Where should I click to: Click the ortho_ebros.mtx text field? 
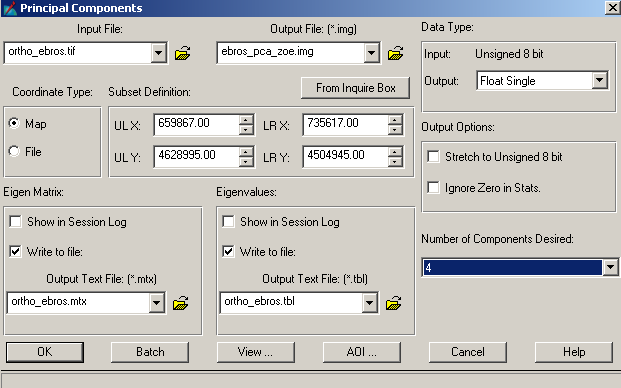click(x=78, y=303)
